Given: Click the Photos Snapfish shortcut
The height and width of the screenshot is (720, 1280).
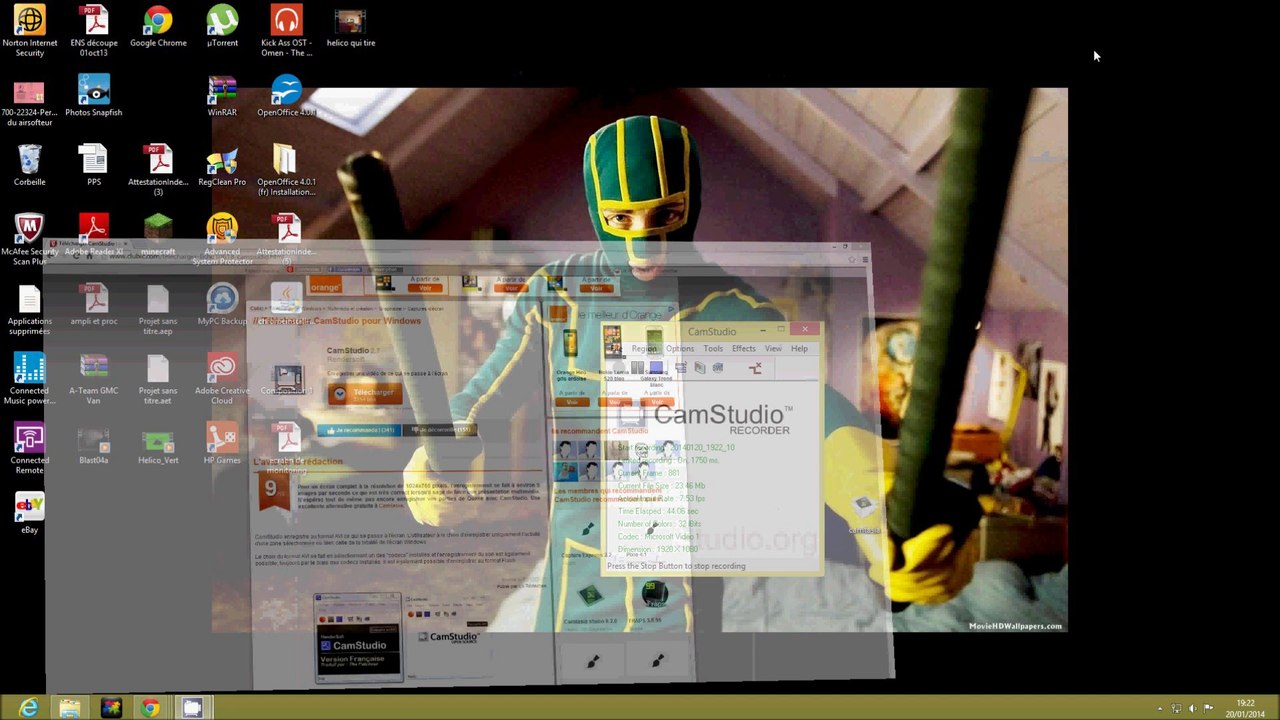Looking at the screenshot, I should [94, 96].
